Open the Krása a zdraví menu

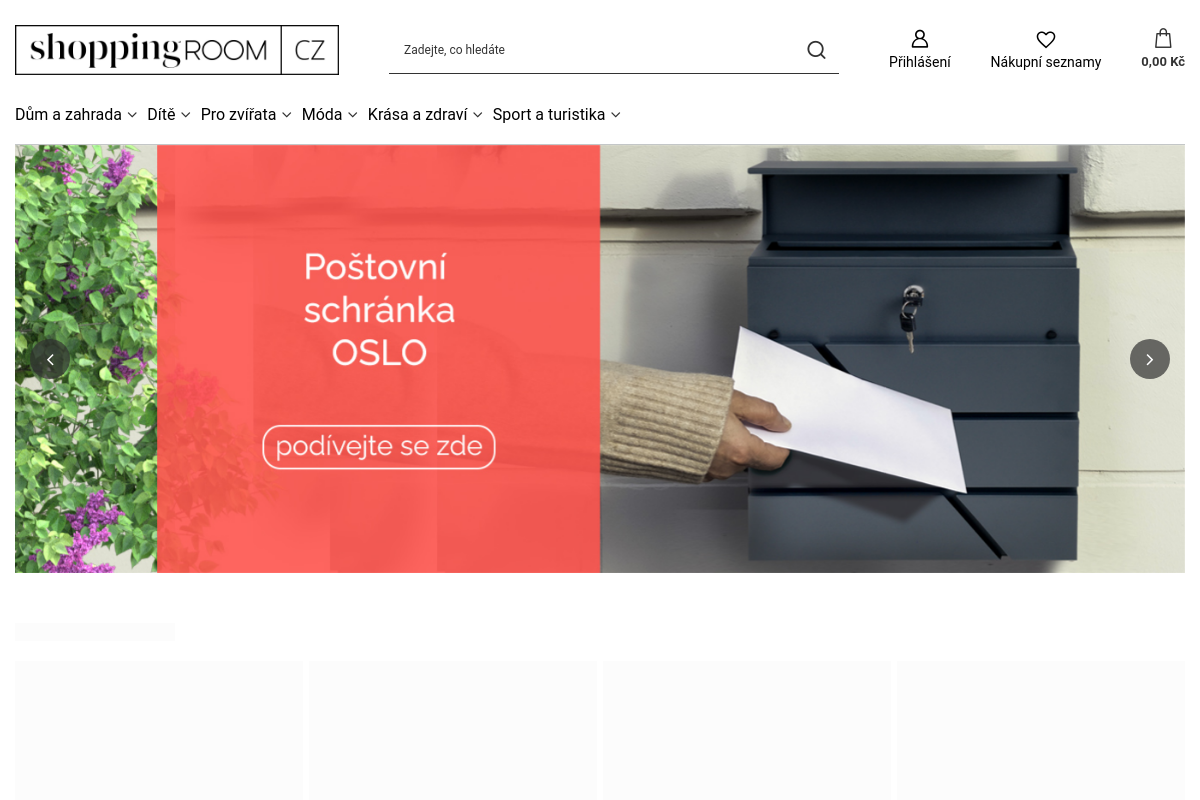tap(425, 115)
